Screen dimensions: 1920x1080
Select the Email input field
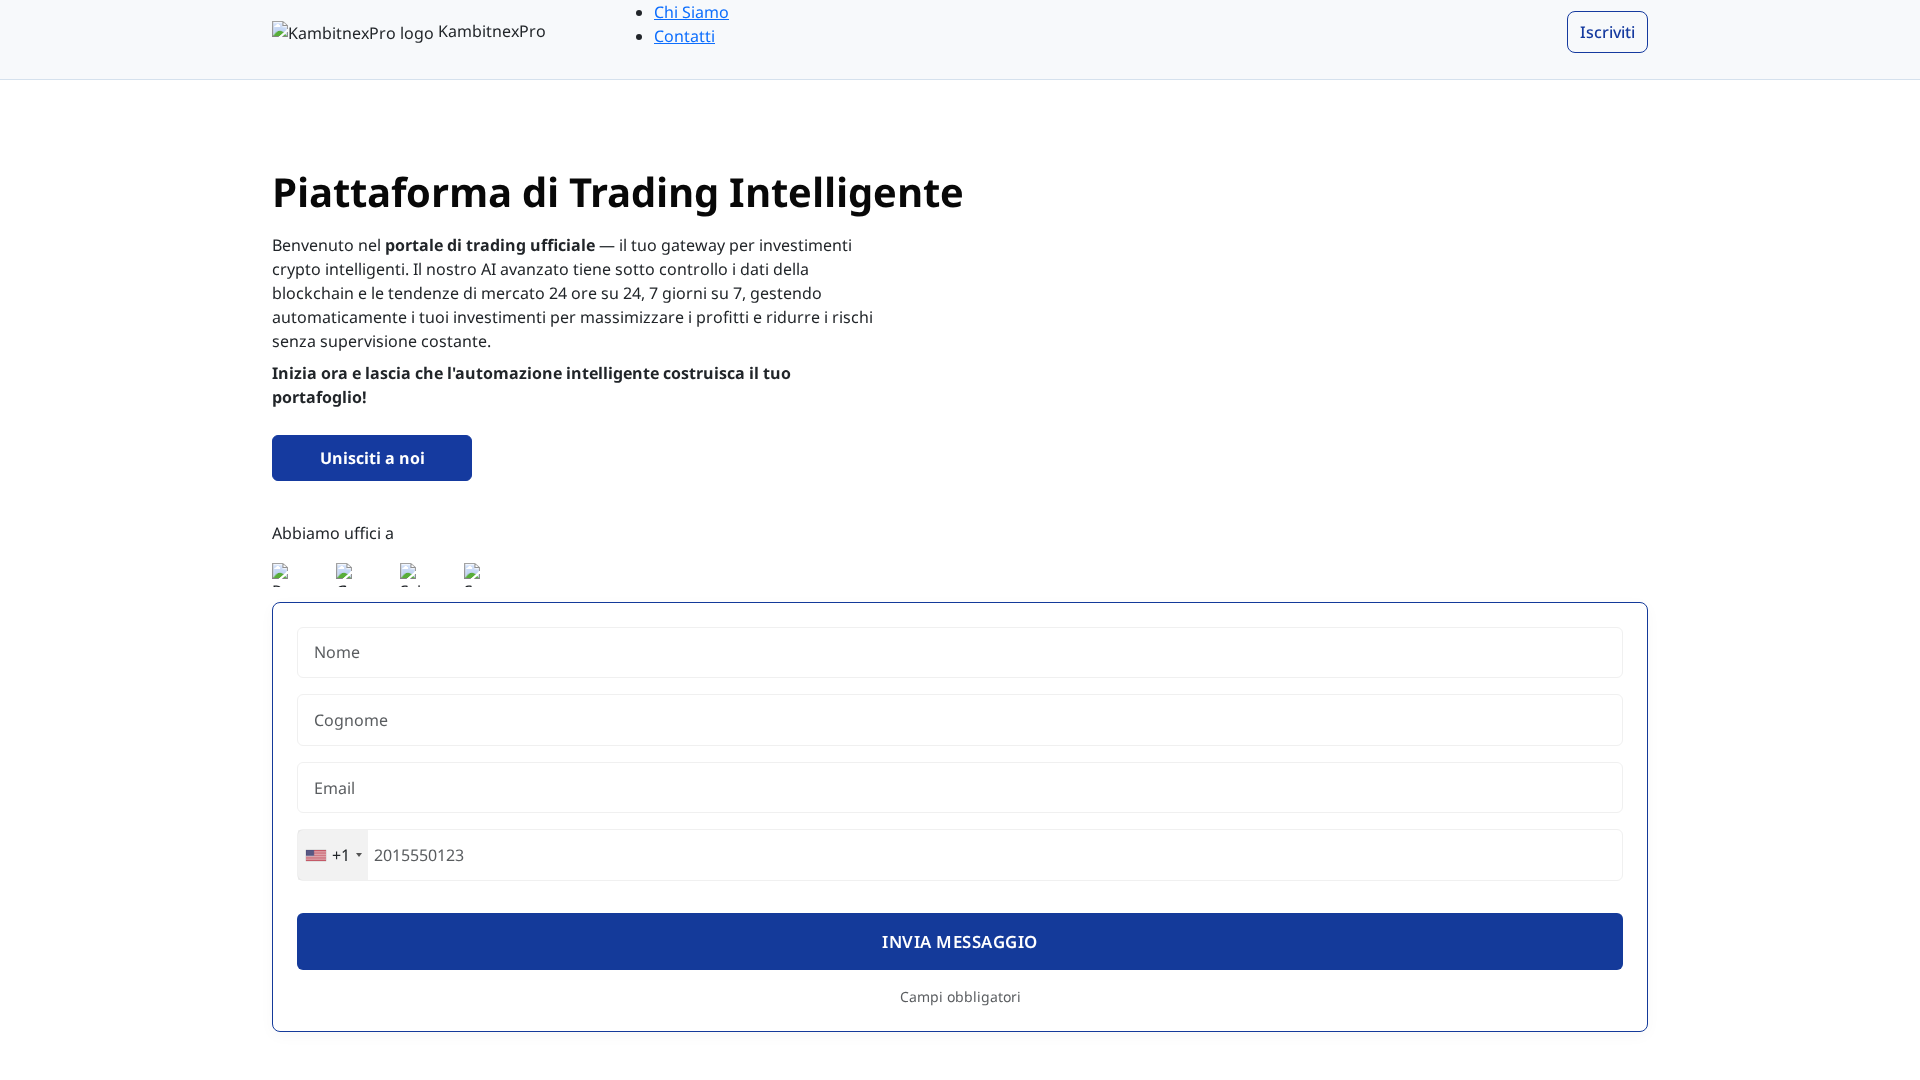pos(959,788)
